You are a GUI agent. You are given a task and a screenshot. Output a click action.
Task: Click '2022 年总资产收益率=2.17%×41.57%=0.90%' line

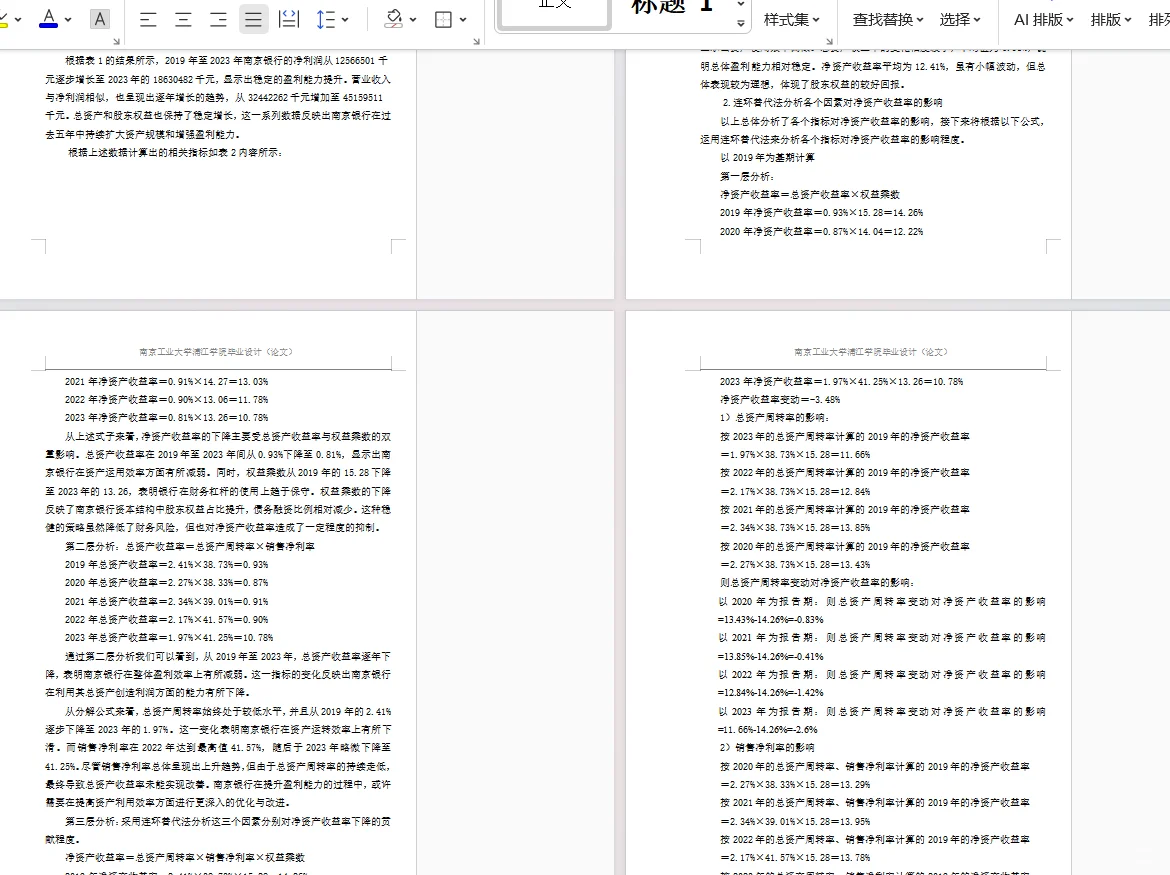pyautogui.click(x=166, y=620)
